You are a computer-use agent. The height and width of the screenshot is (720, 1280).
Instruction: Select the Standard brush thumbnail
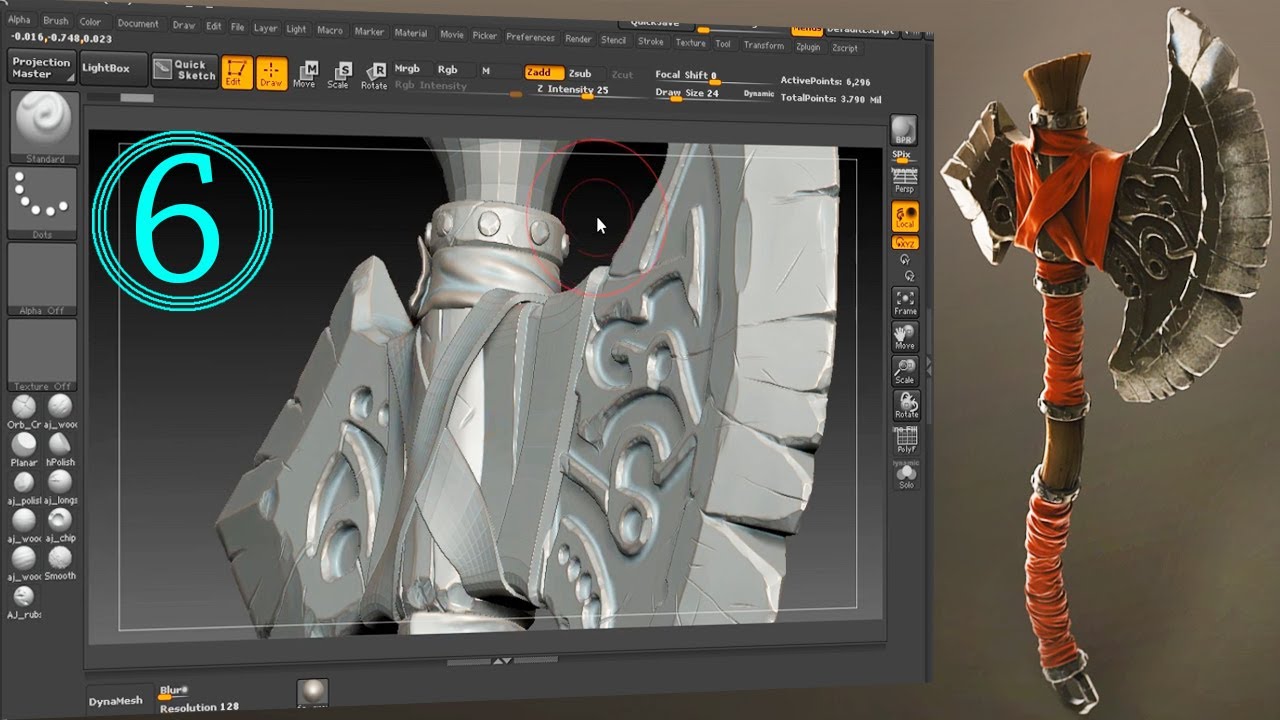[44, 126]
